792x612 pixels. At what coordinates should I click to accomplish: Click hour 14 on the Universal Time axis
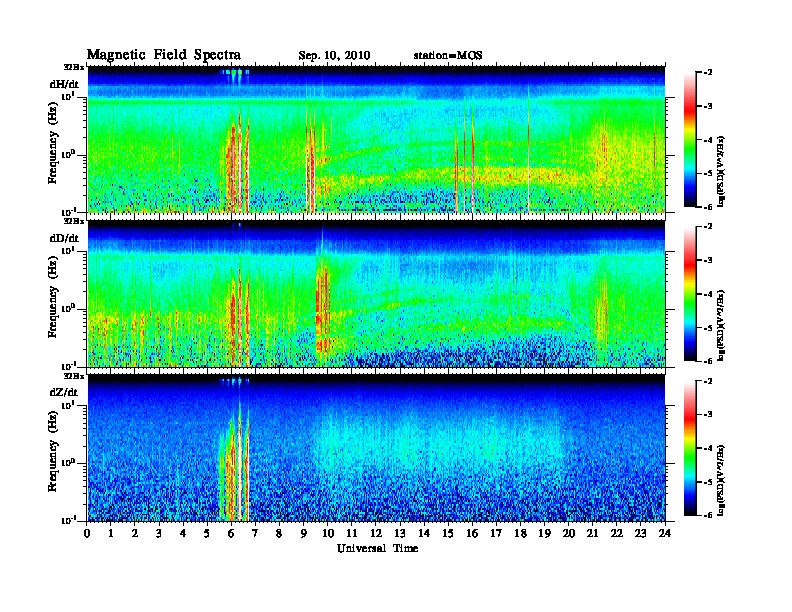[x=424, y=534]
